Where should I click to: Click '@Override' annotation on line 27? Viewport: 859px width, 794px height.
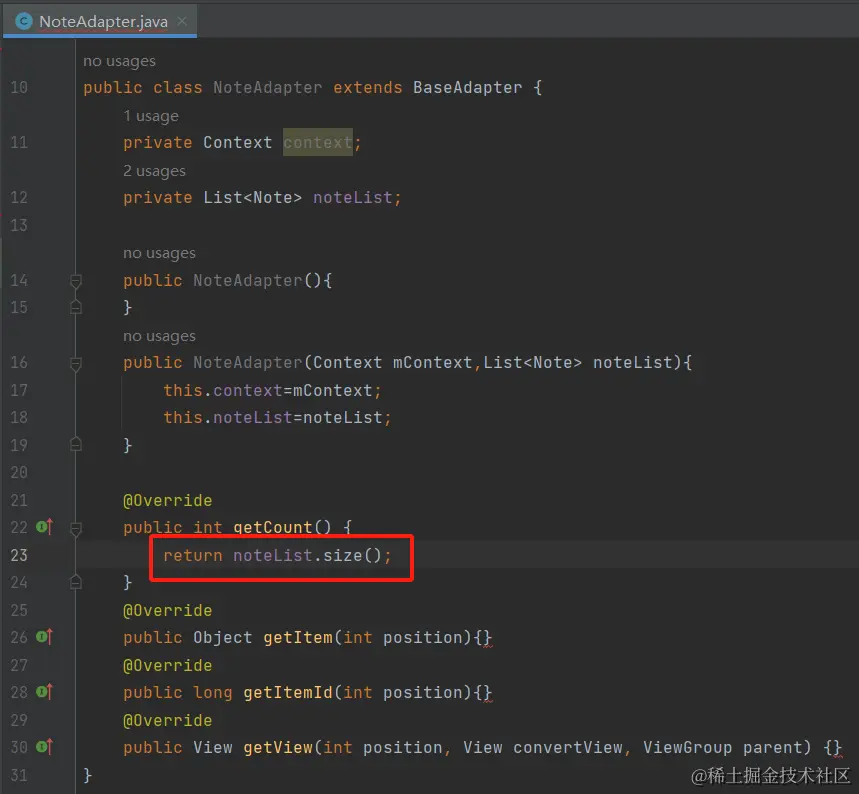168,665
